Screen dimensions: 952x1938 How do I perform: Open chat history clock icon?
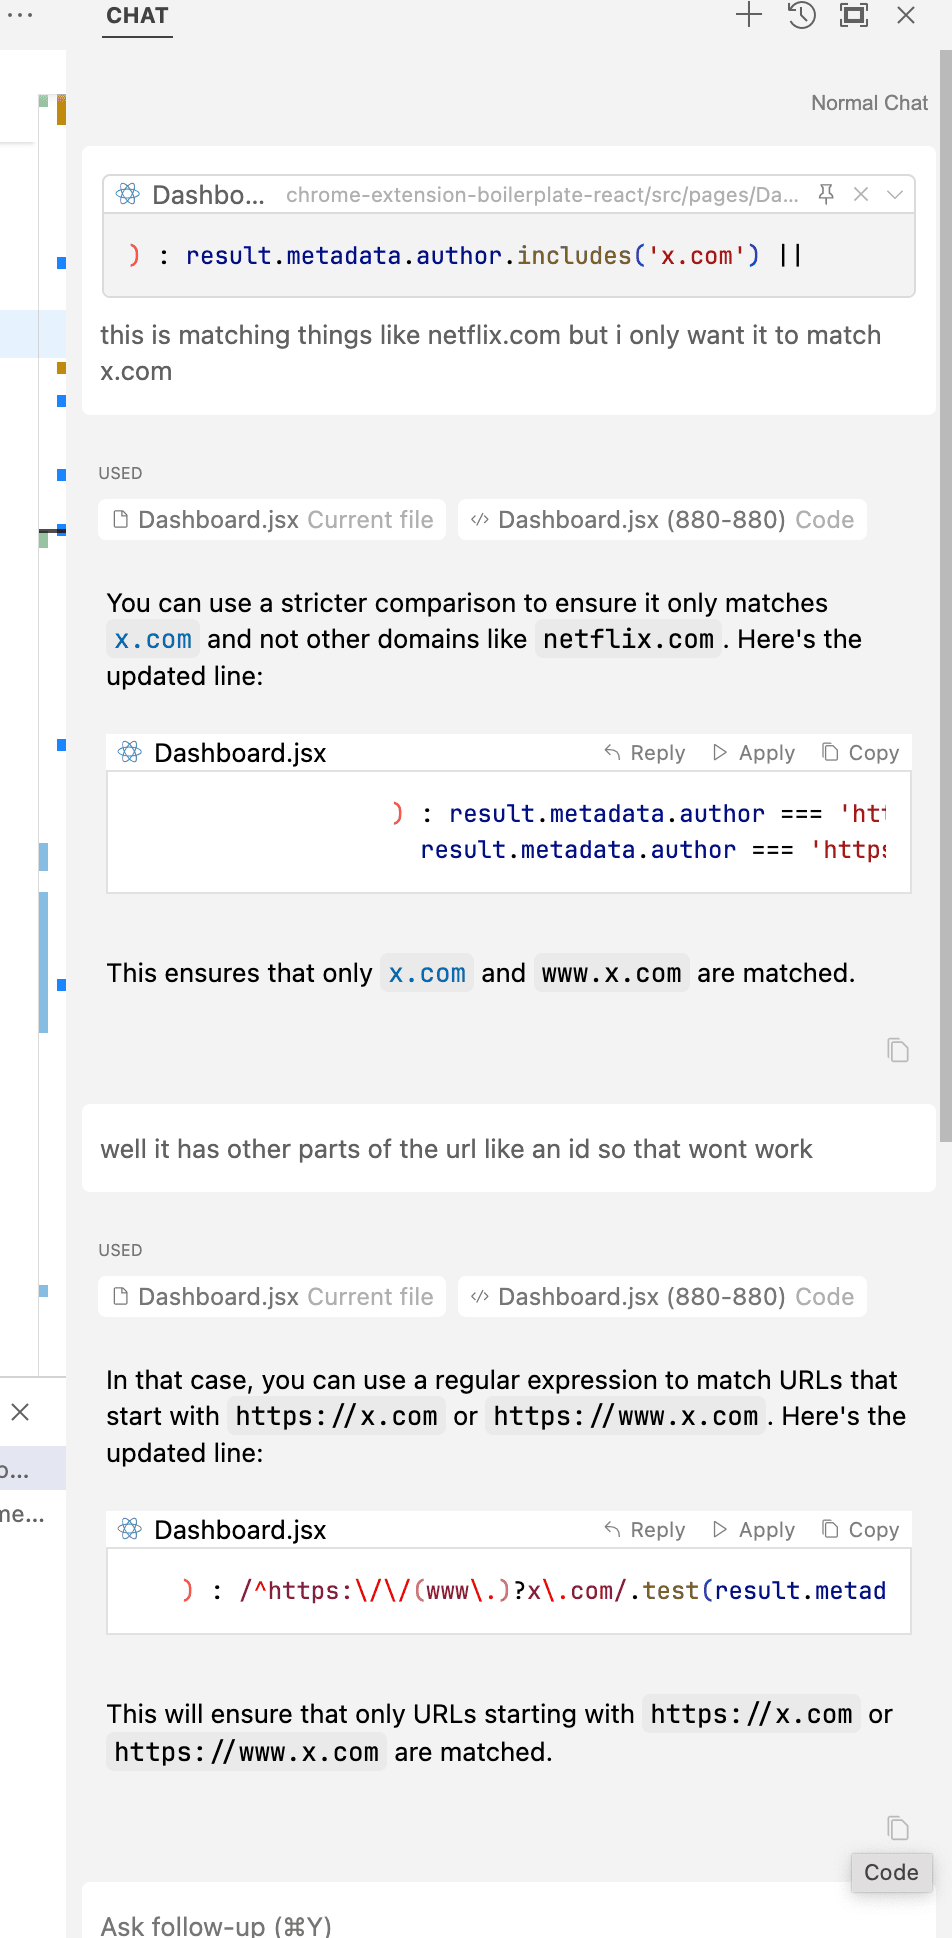click(801, 15)
